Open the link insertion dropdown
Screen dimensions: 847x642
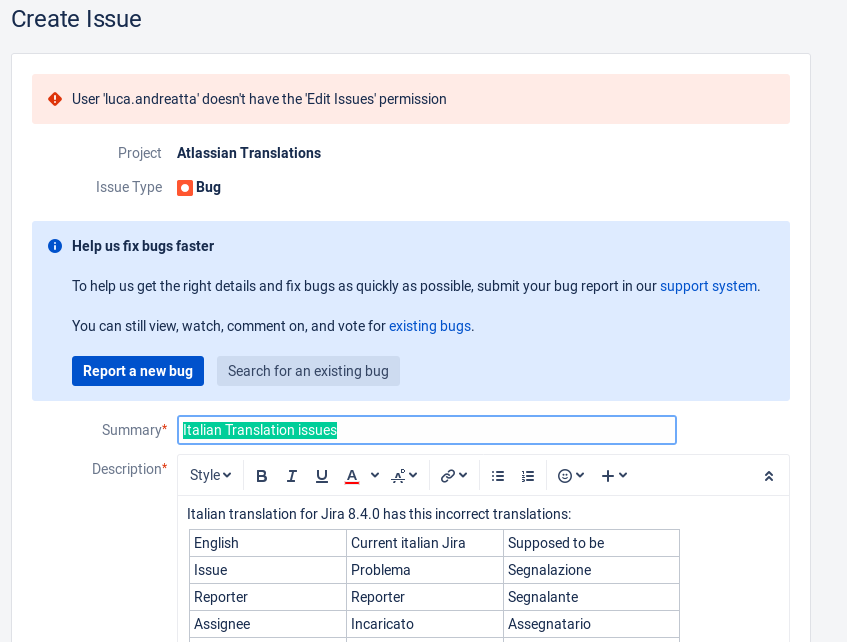[454, 476]
